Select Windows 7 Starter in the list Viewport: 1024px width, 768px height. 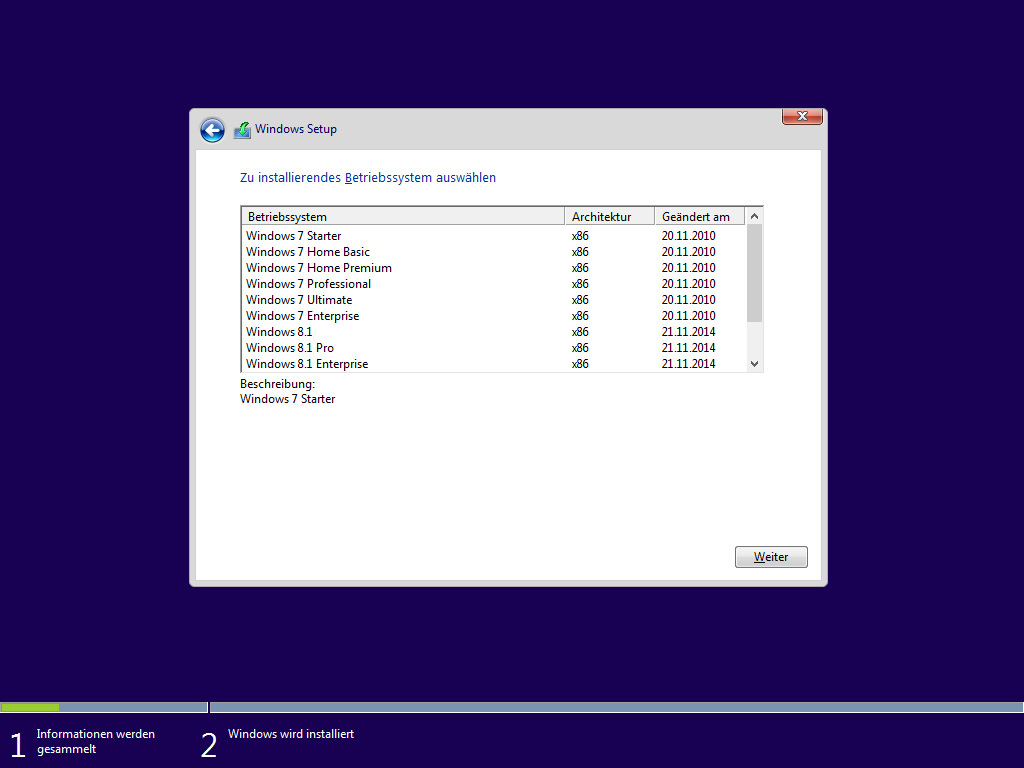tap(494, 236)
